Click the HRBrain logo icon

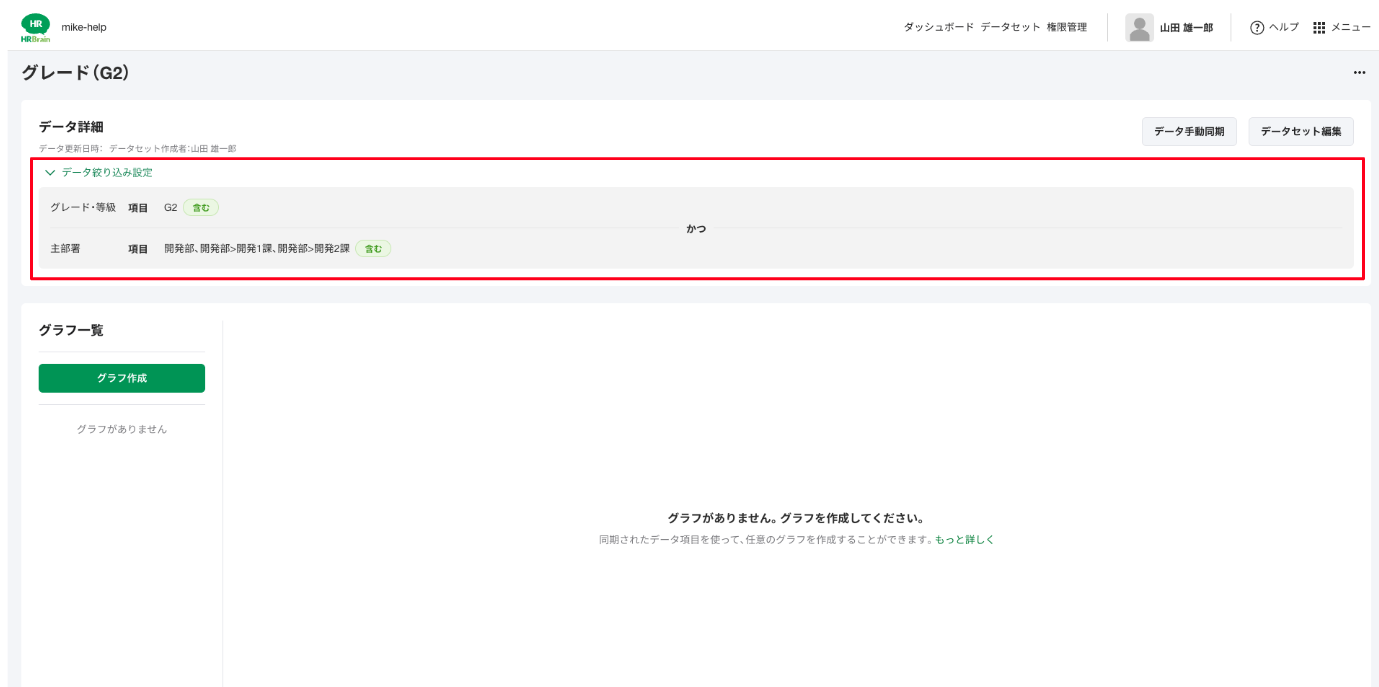coord(35,27)
